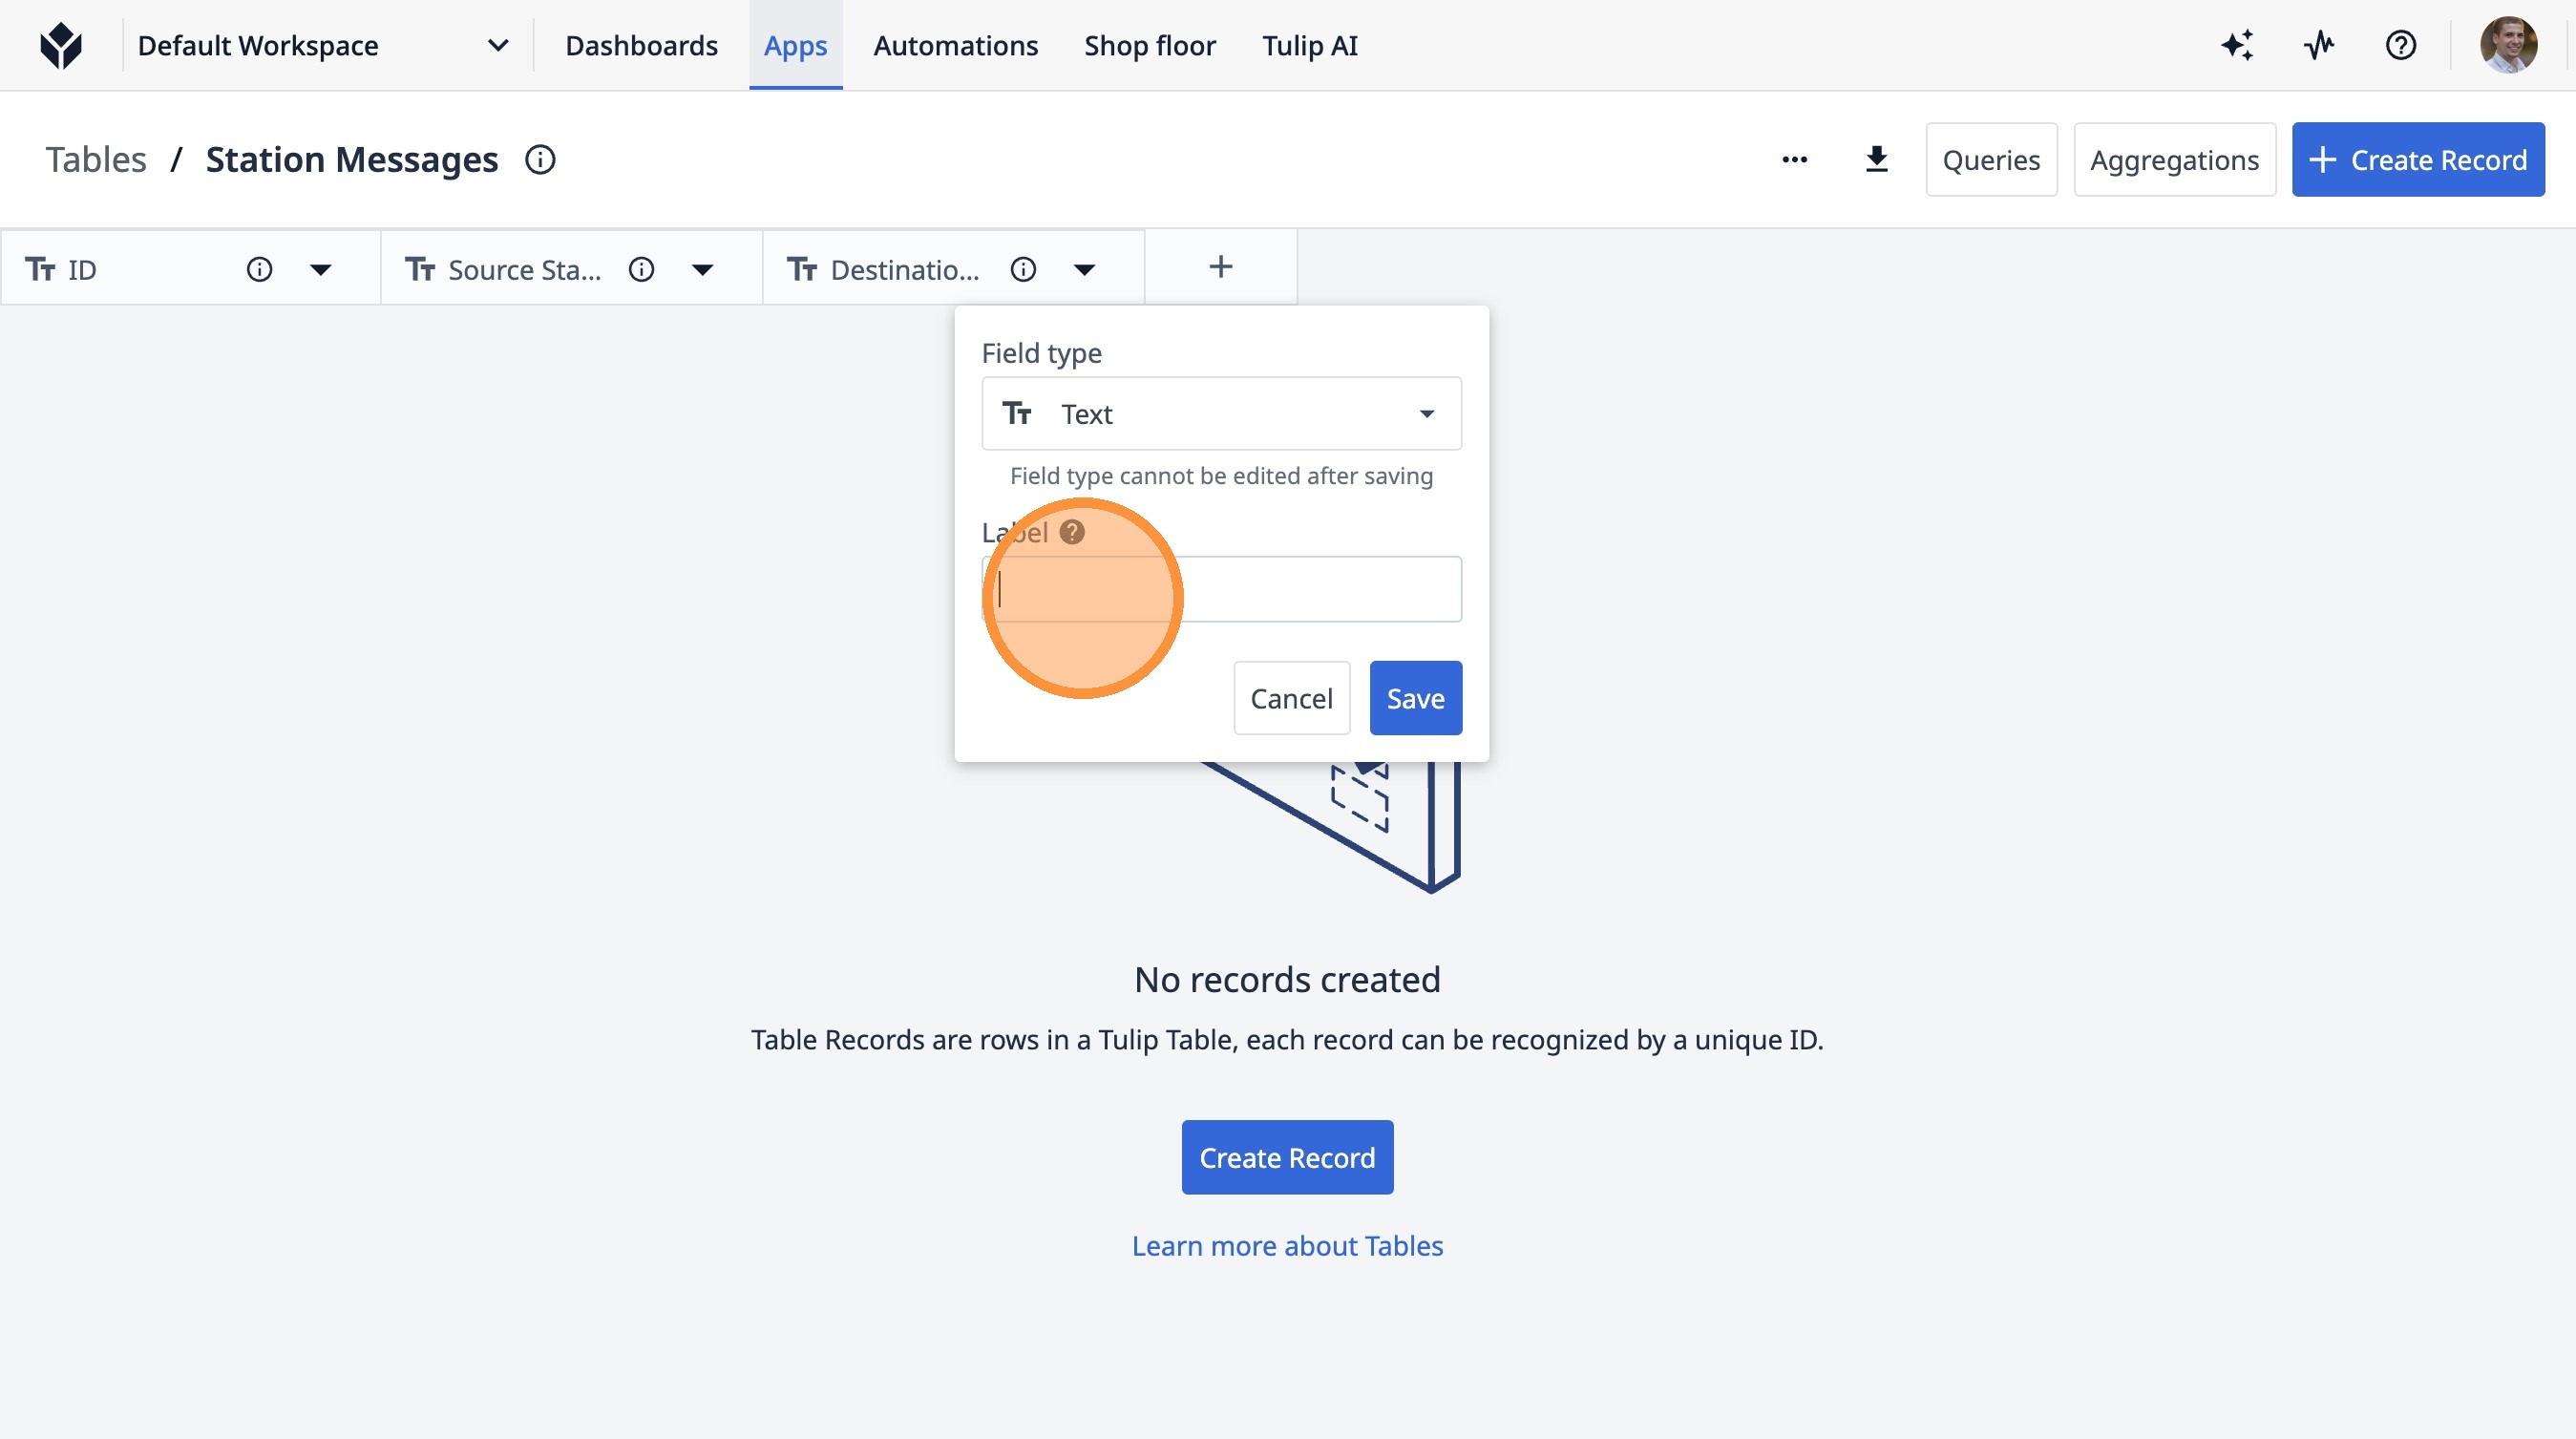Screen dimensions: 2576x1439
Task: Open the Automations menu
Action: (x=955, y=45)
